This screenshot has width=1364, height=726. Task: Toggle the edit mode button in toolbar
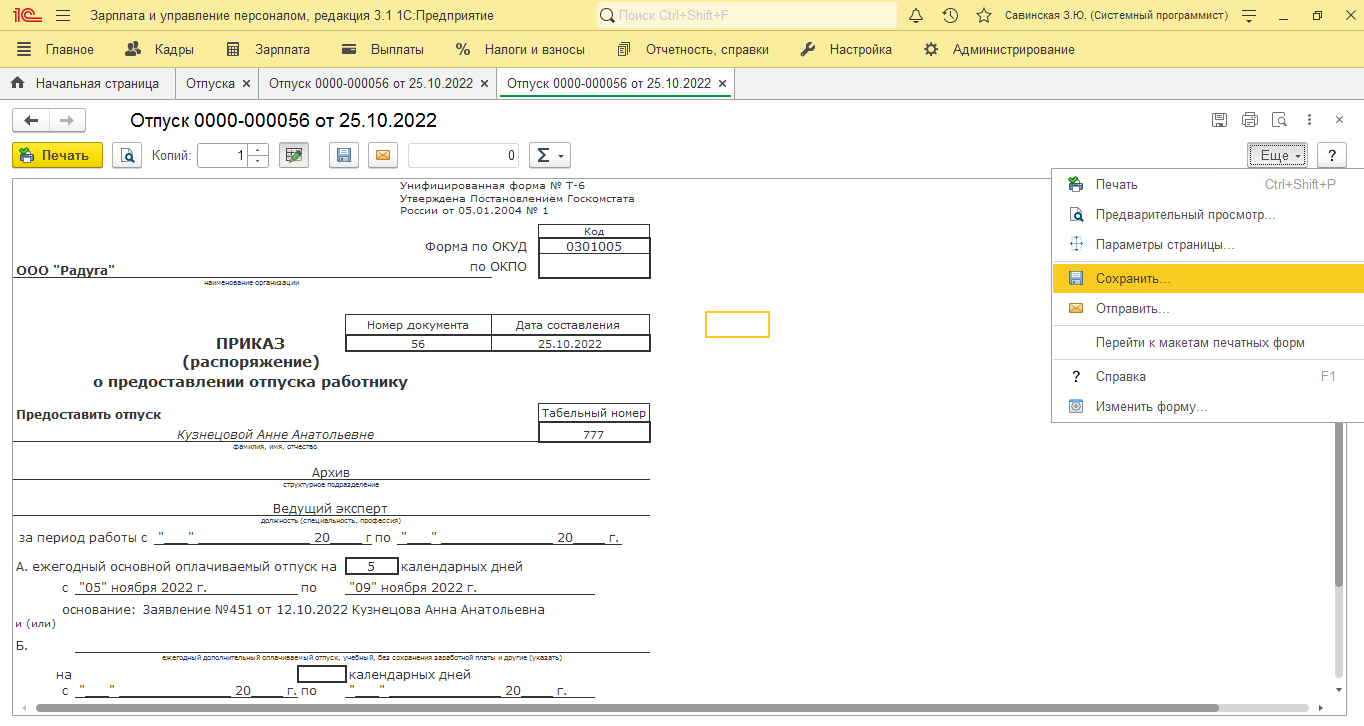pyautogui.click(x=293, y=155)
